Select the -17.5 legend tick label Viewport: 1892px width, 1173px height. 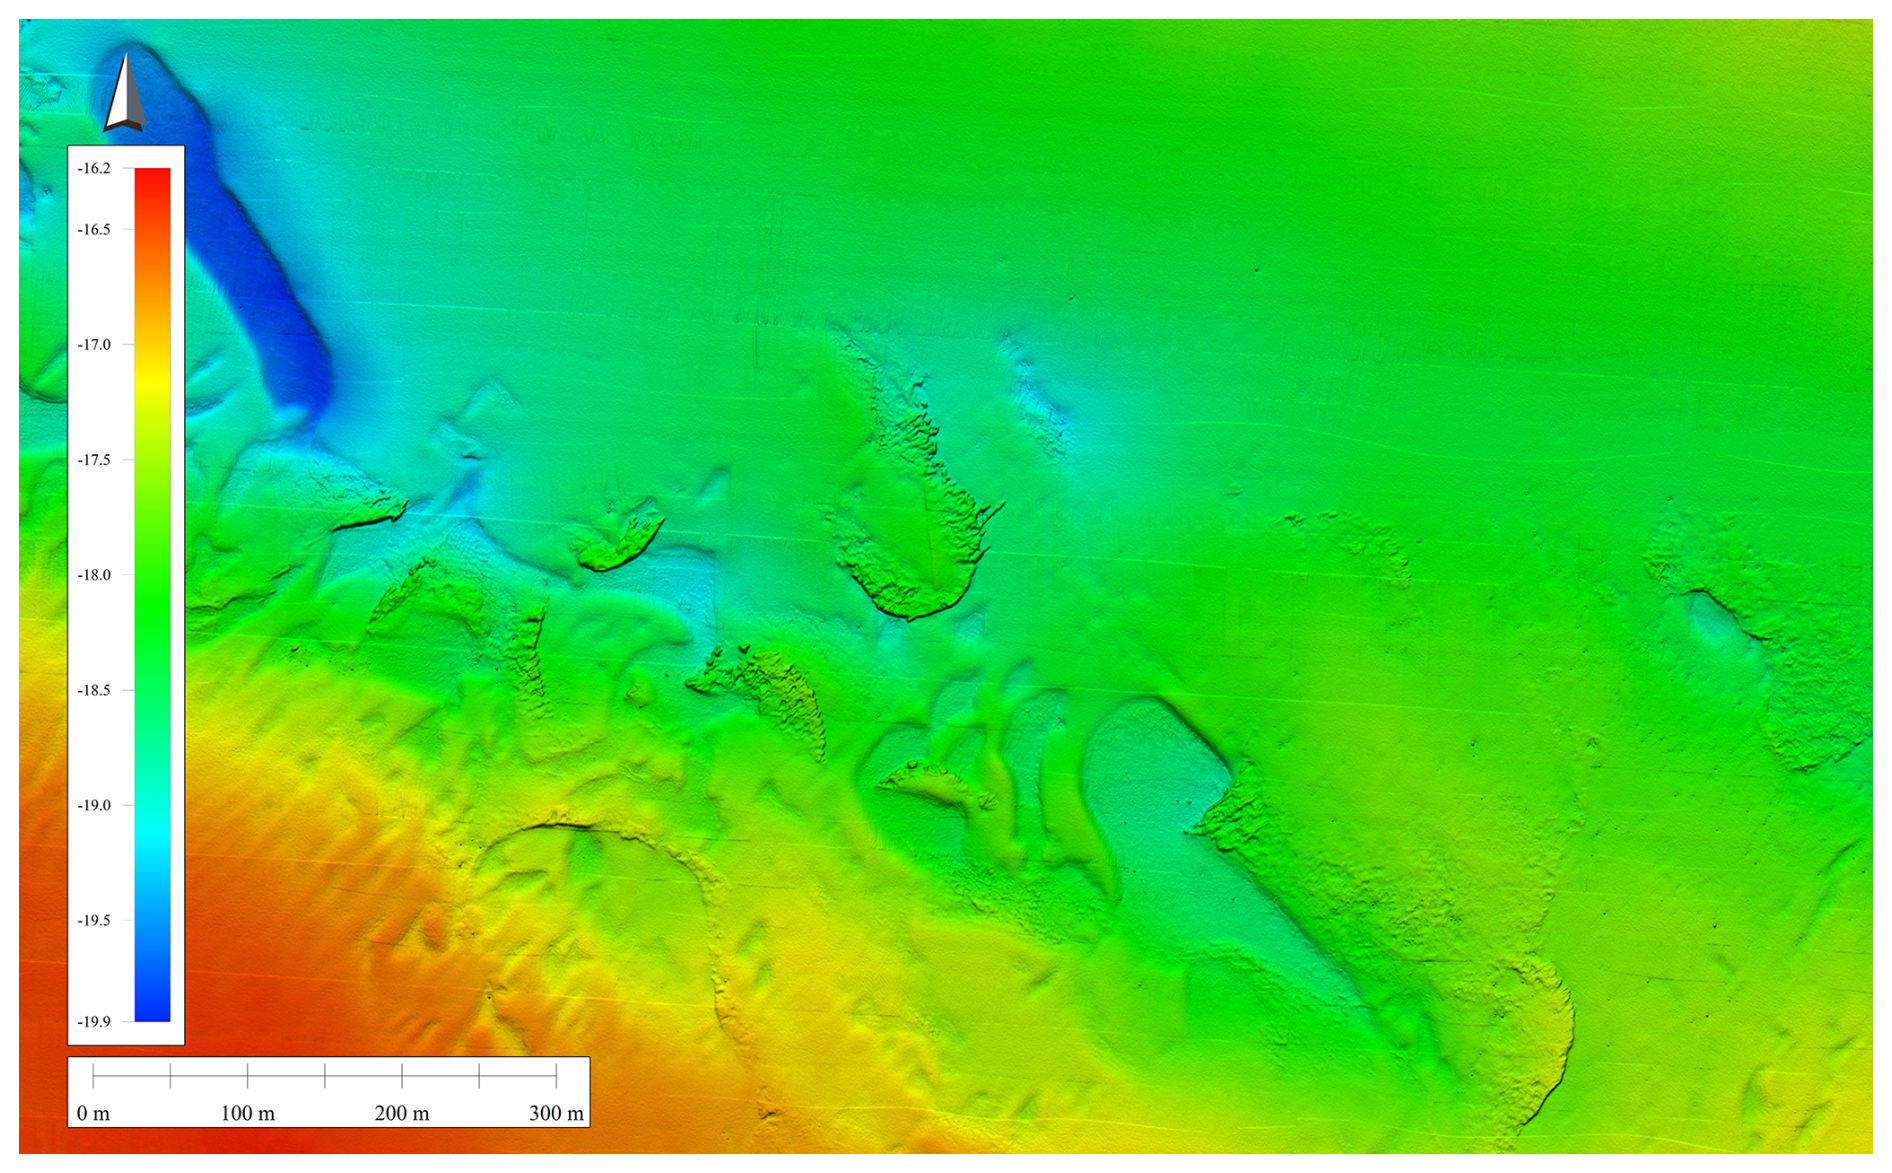point(94,460)
